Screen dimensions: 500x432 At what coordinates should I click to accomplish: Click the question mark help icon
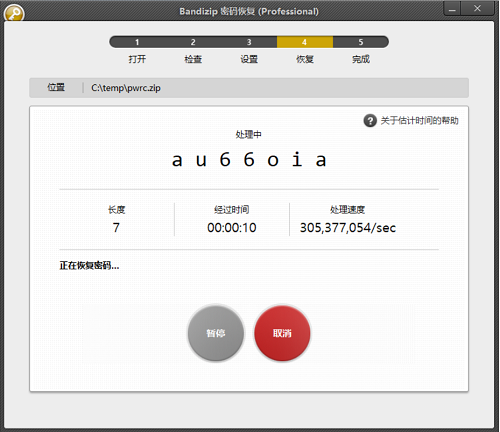click(370, 121)
